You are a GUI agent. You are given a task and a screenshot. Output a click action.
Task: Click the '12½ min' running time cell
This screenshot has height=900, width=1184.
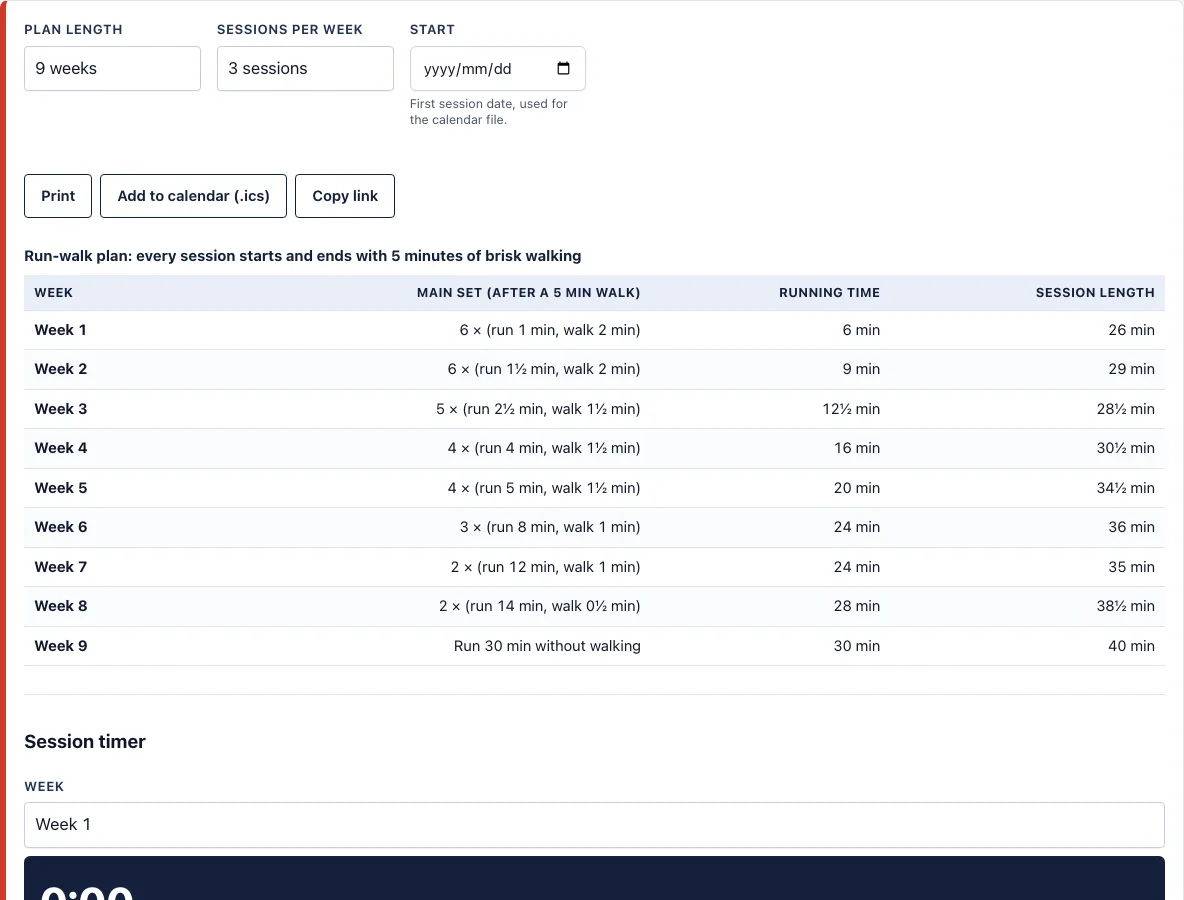coord(851,409)
